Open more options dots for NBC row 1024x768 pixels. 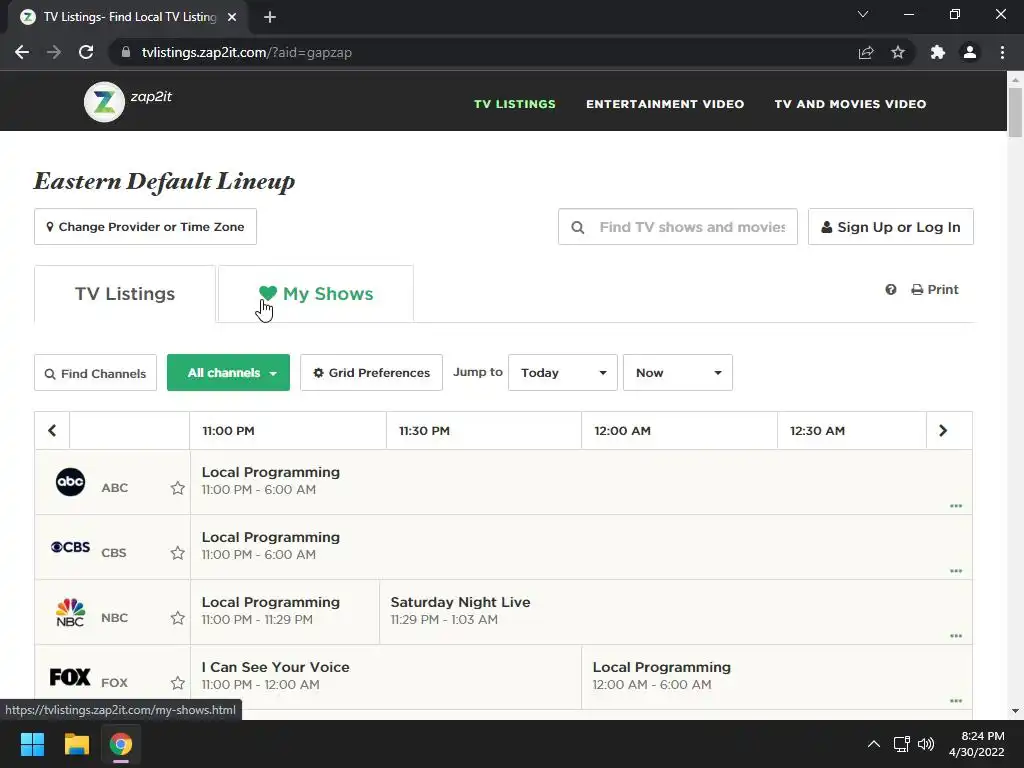(956, 636)
